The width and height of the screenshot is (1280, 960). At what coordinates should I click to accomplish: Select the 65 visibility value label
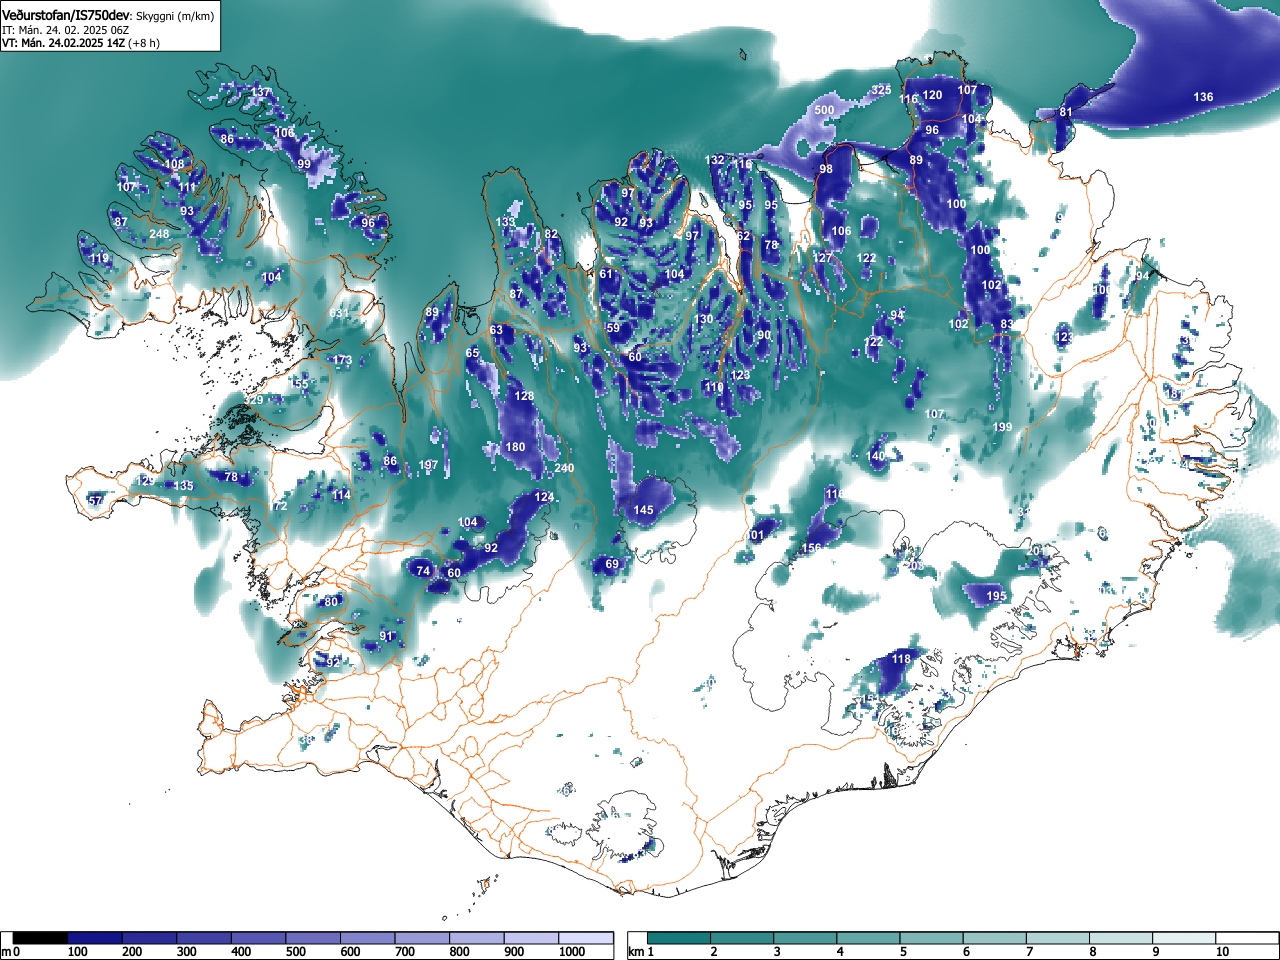point(472,353)
